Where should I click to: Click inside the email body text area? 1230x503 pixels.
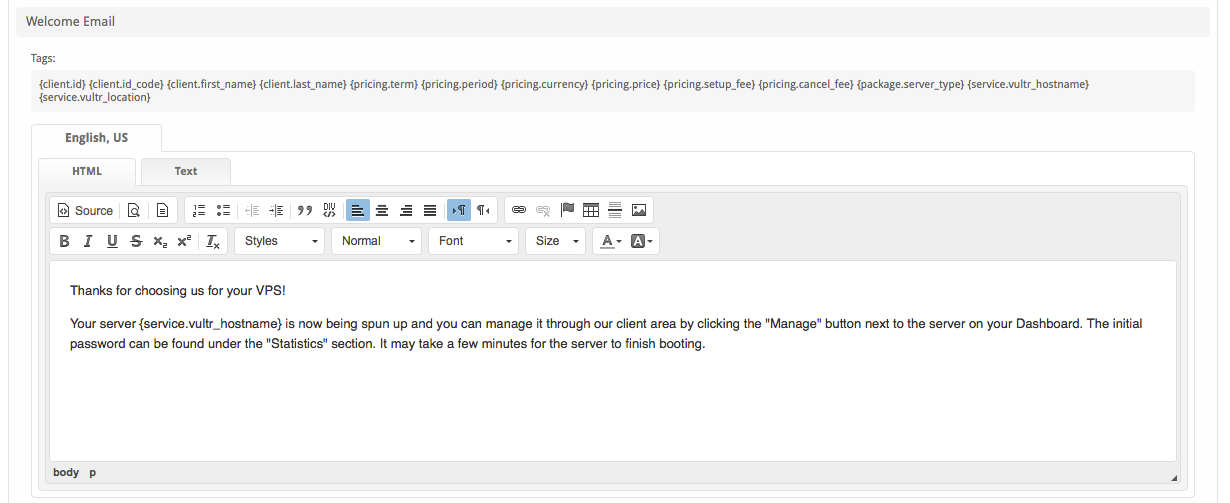coord(612,400)
